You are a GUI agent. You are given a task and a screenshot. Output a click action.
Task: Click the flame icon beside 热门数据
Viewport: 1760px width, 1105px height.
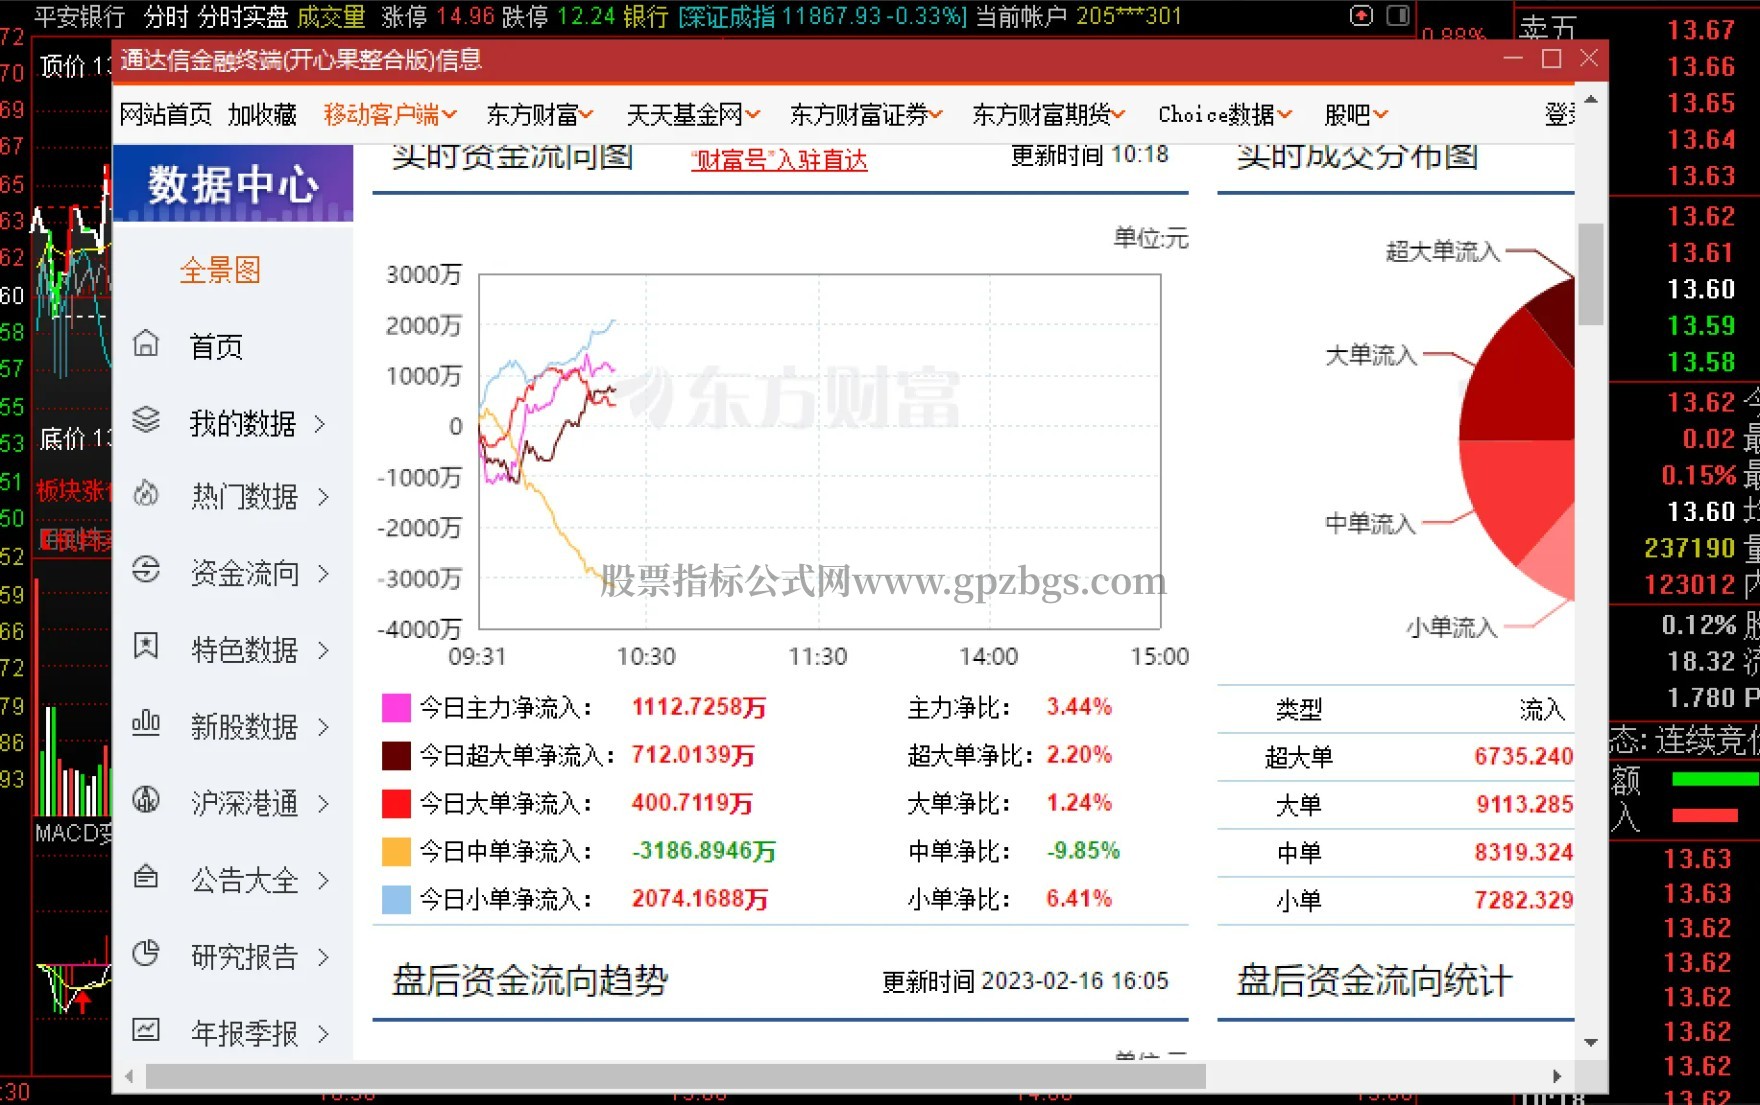(x=146, y=494)
